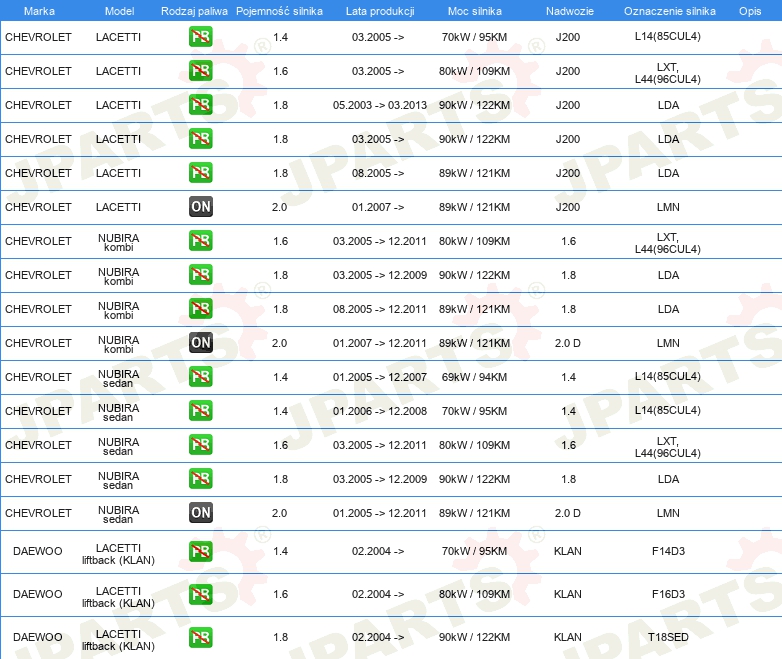Click the 01.2005 -> 12.2007 production years cell
Screen dimensions: 782x659
coord(380,377)
